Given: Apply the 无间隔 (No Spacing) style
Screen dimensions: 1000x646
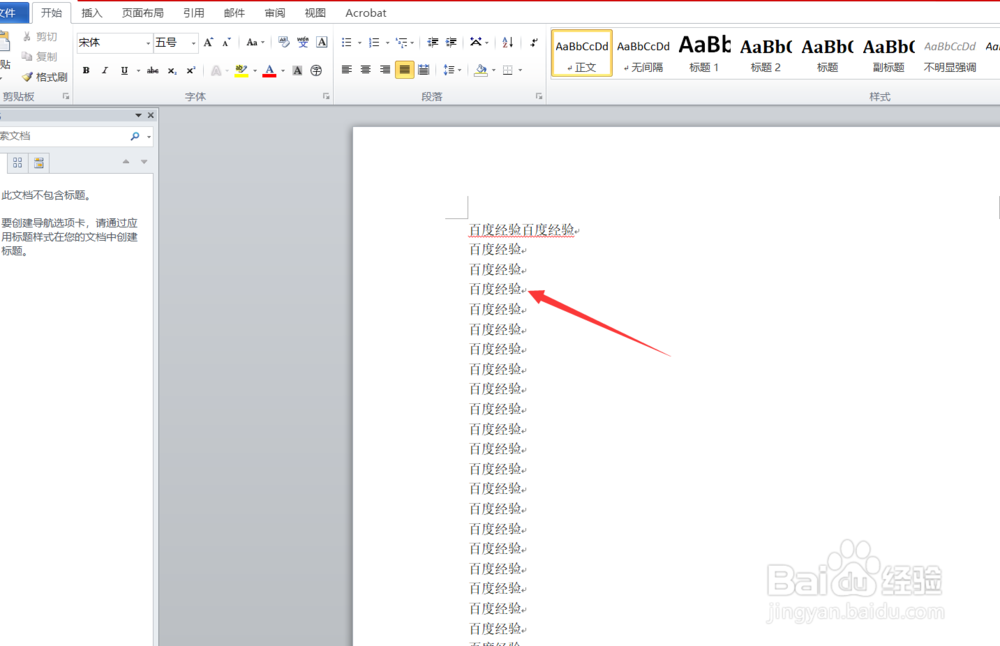Looking at the screenshot, I should tap(643, 53).
